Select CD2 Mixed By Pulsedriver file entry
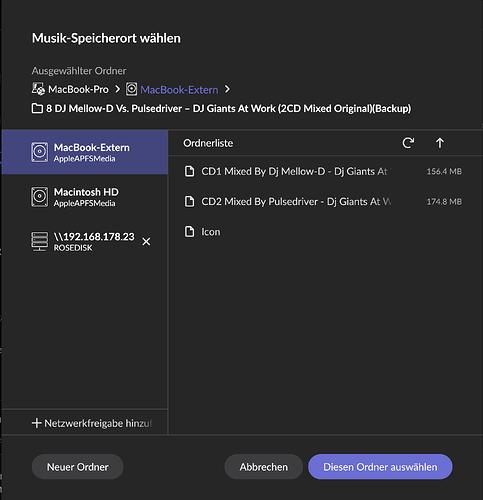Image resolution: width=483 pixels, height=500 pixels. click(323, 201)
